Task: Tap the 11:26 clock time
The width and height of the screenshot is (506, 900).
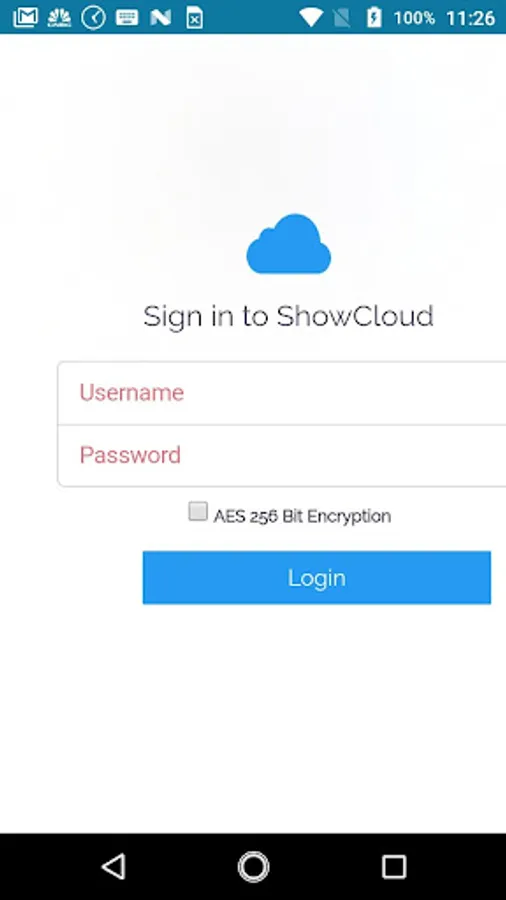Action: click(470, 18)
